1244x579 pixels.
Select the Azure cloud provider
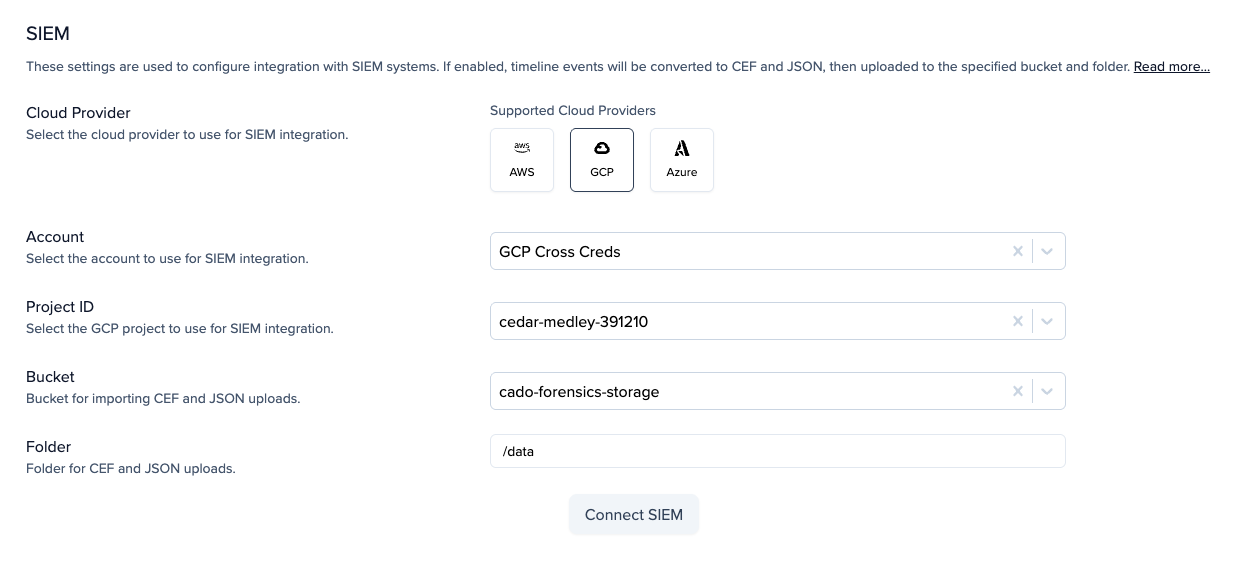682,160
